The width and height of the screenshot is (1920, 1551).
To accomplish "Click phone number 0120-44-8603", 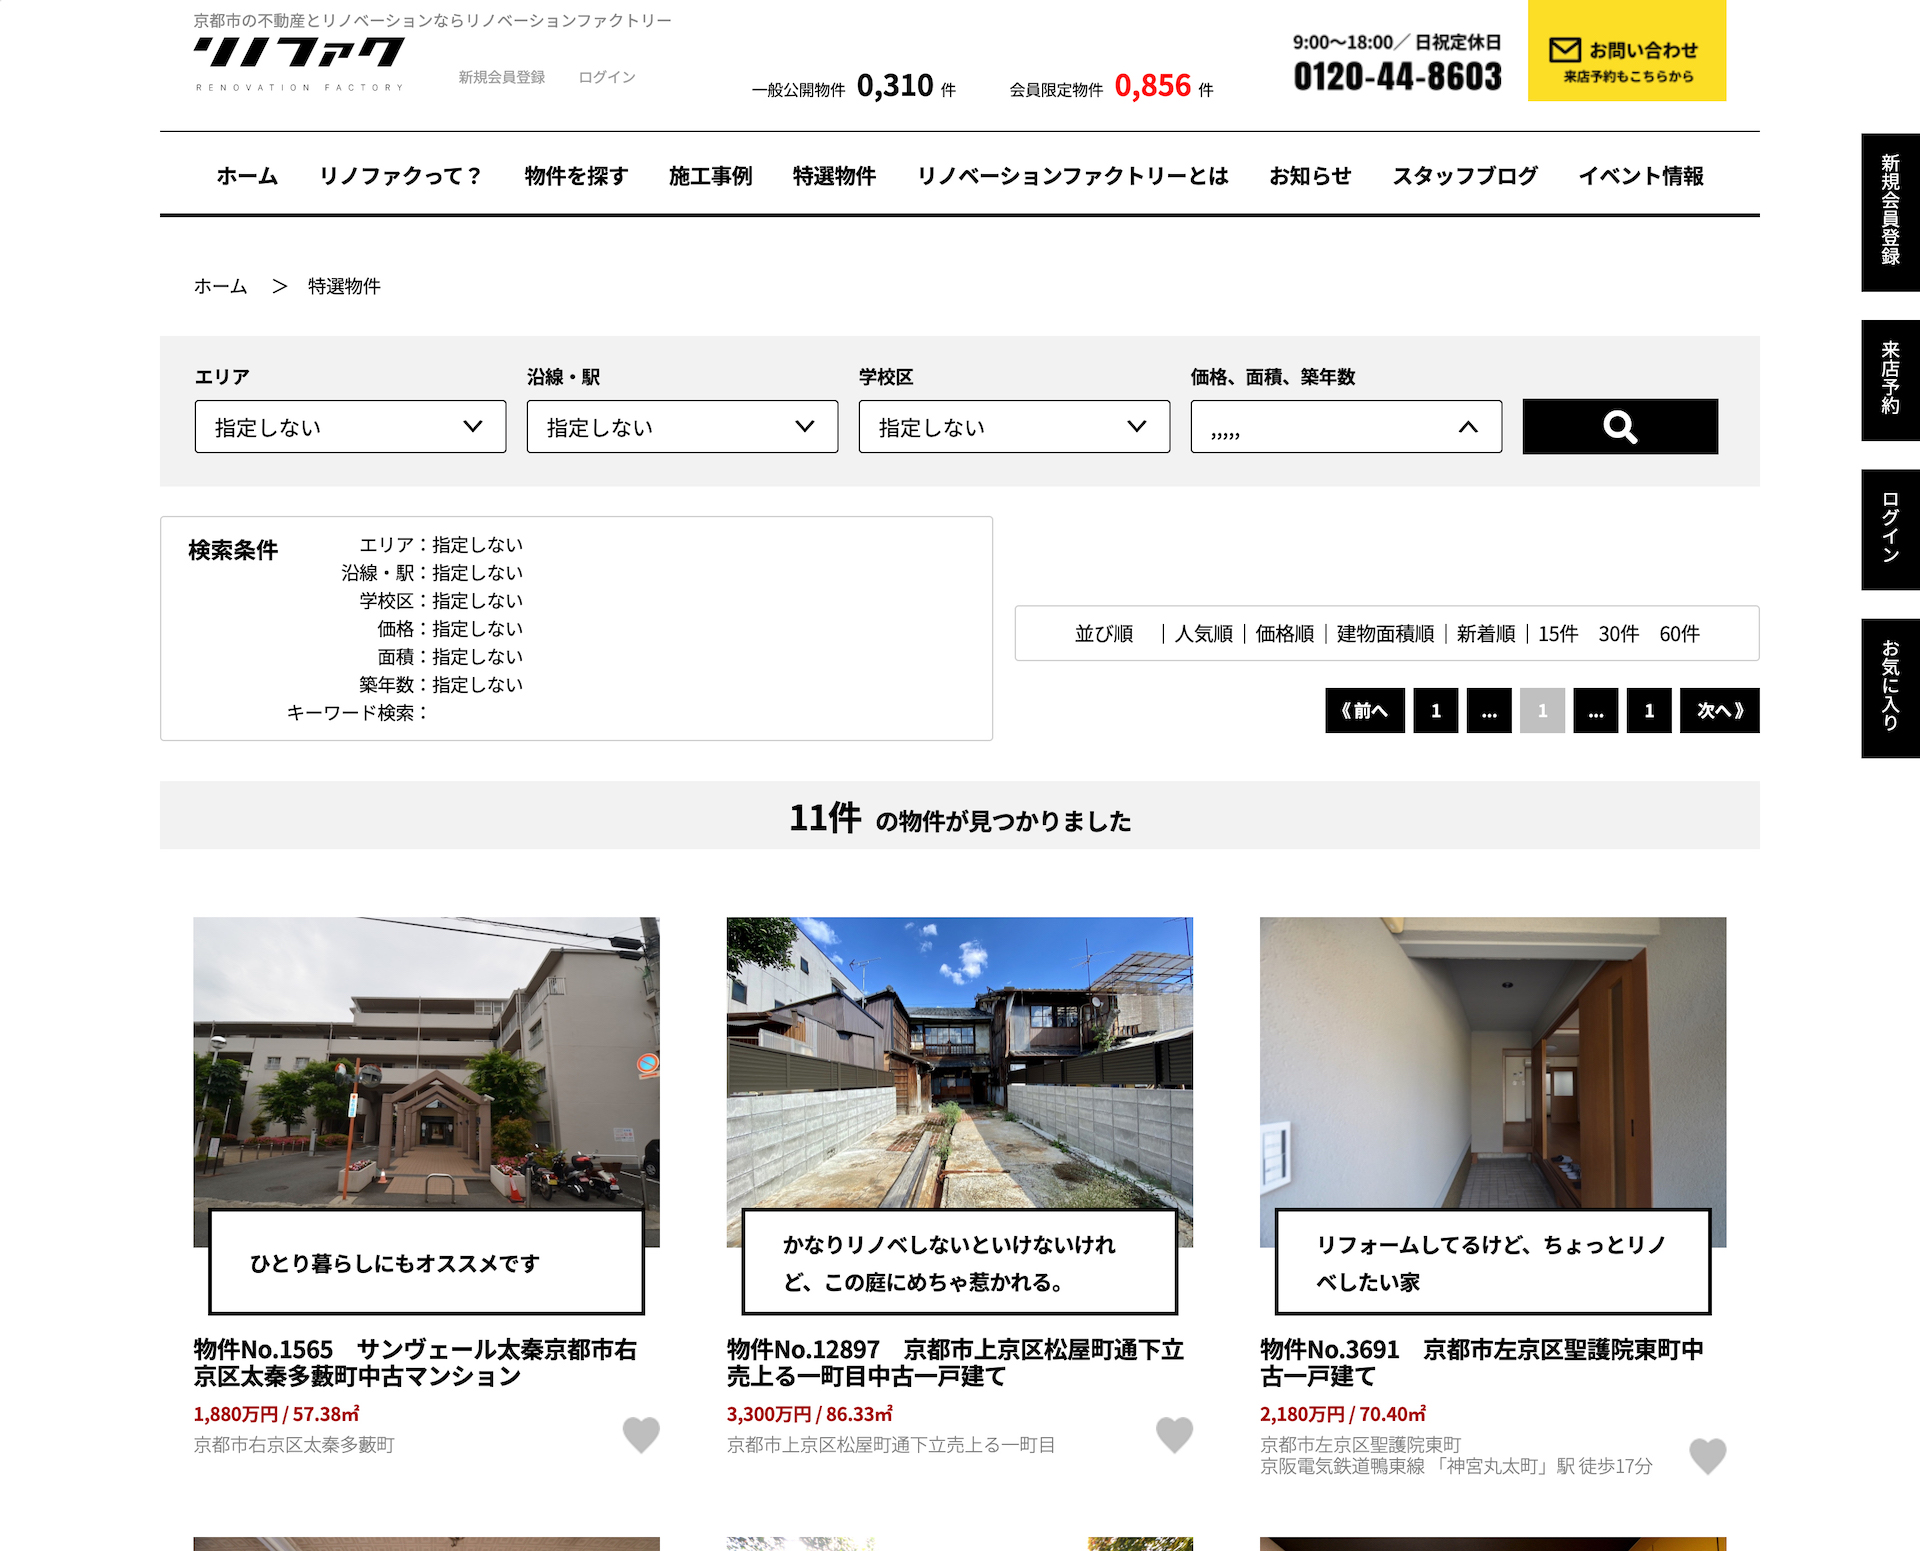I will coord(1397,77).
